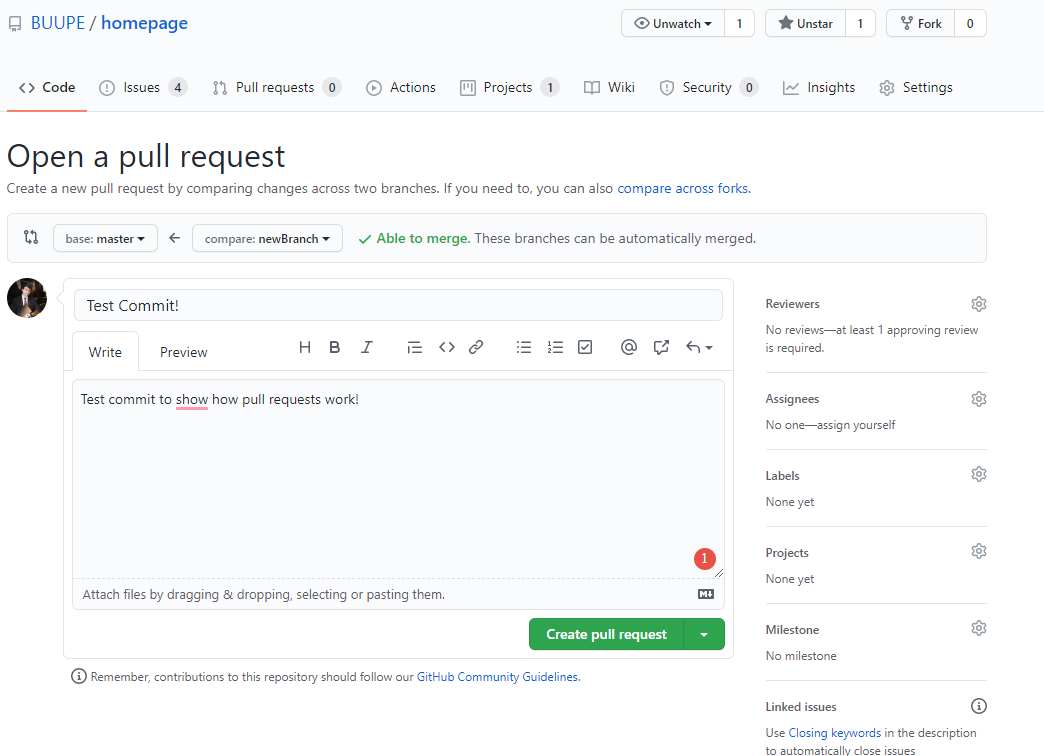Screen dimensions: 1044x756
Task: Click the stargazers count next to Unstar
Action: click(860, 23)
